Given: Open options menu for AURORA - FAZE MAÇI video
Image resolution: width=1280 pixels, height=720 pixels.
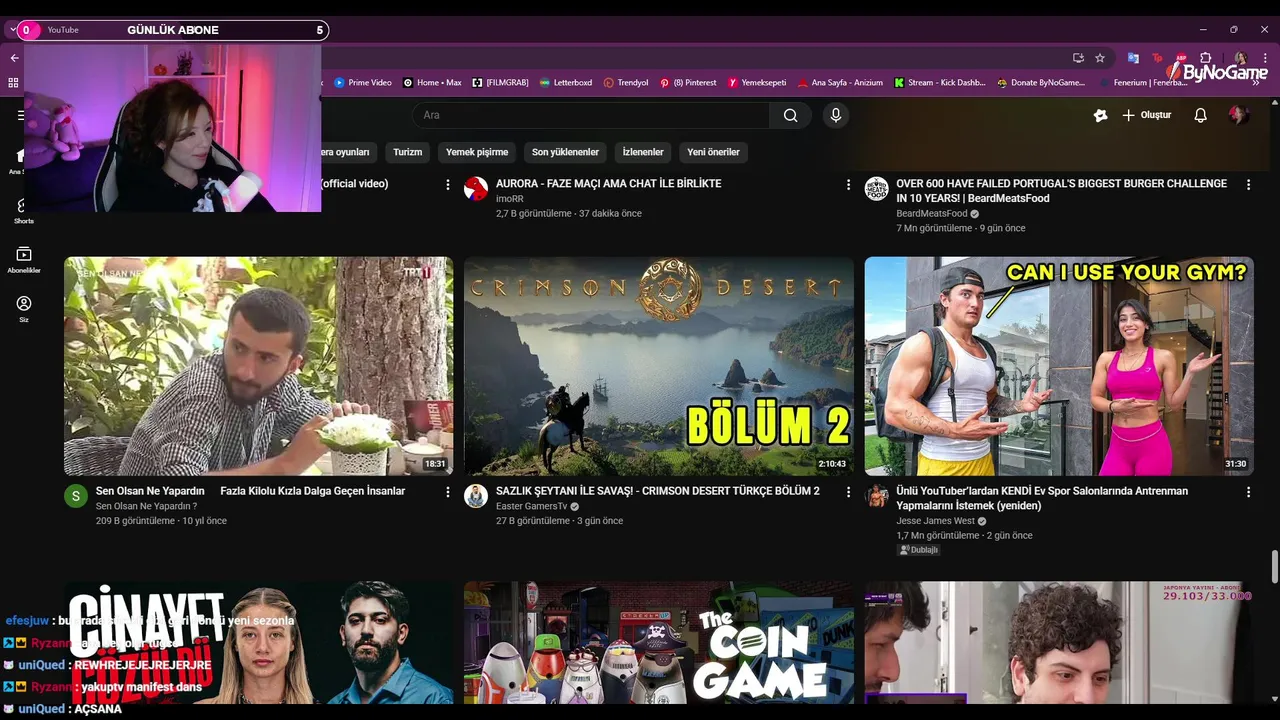Looking at the screenshot, I should click(848, 185).
